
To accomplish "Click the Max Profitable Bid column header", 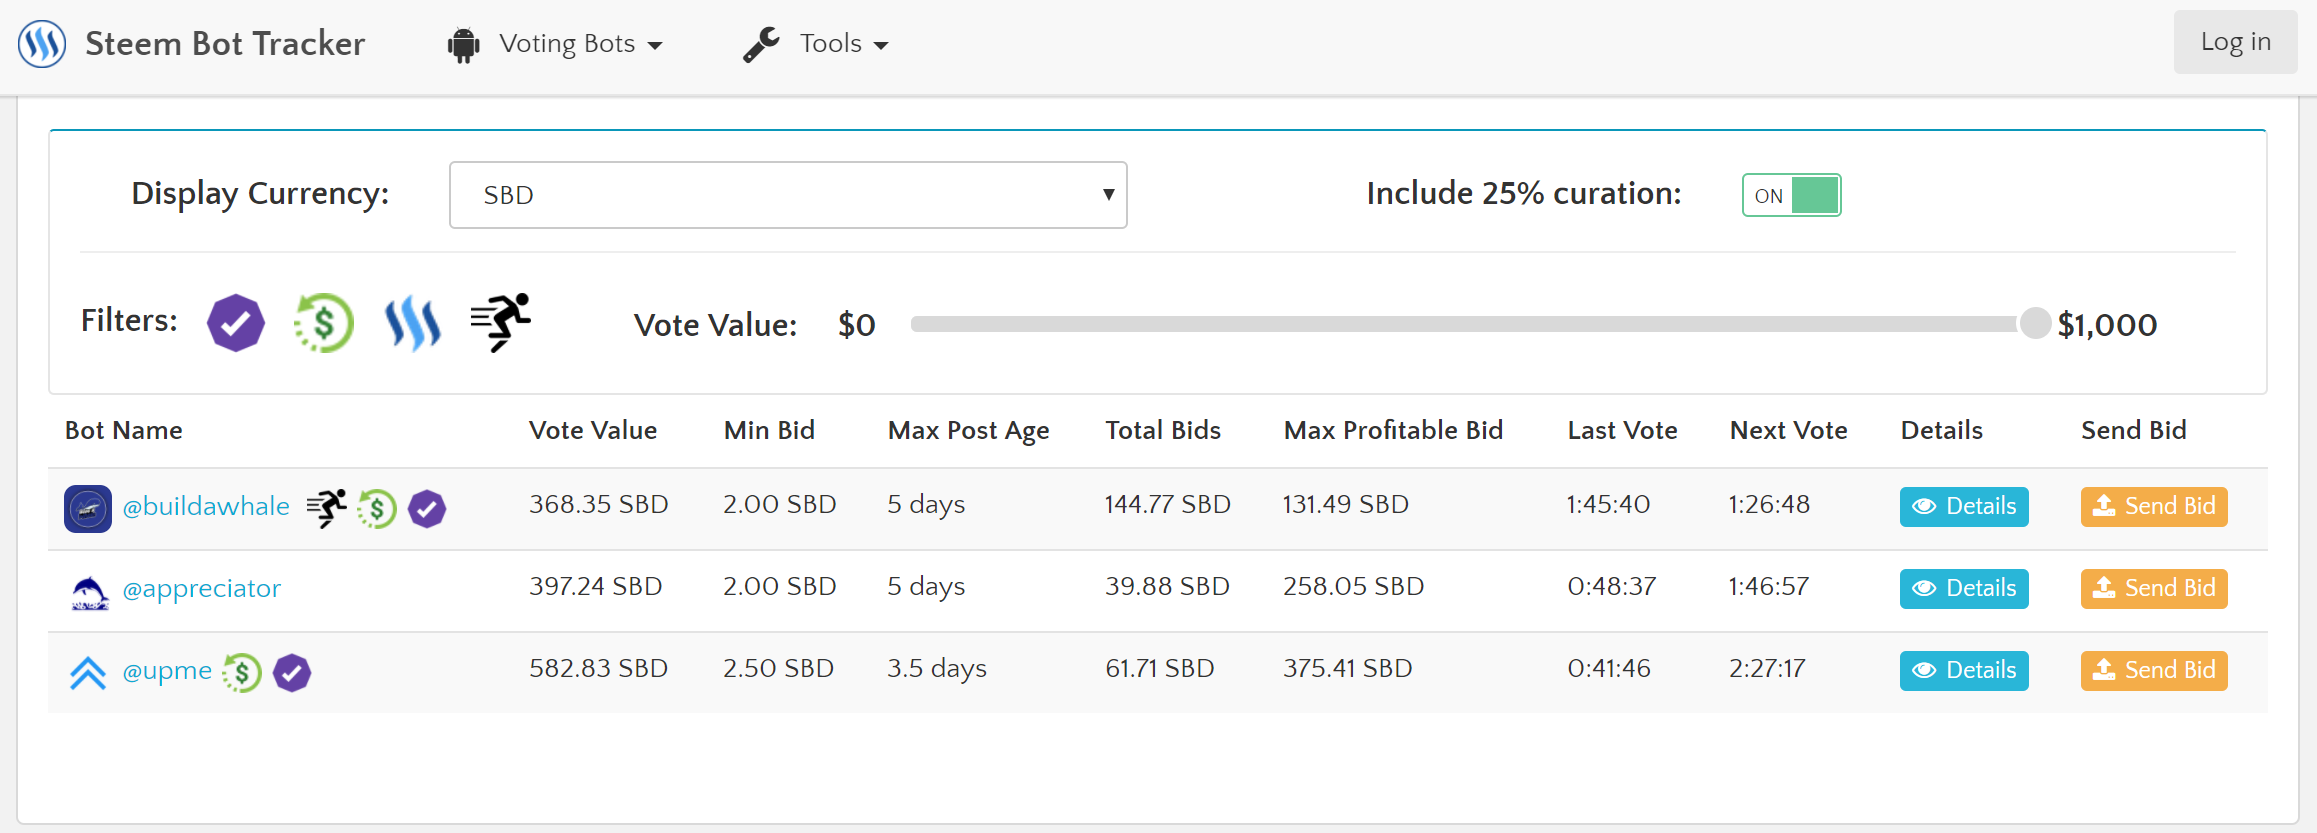I will (x=1393, y=431).
